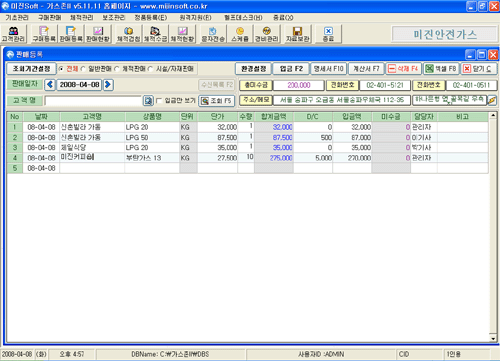
Task: Click the 종료 (exit) toolbar icon
Action: coord(328,34)
